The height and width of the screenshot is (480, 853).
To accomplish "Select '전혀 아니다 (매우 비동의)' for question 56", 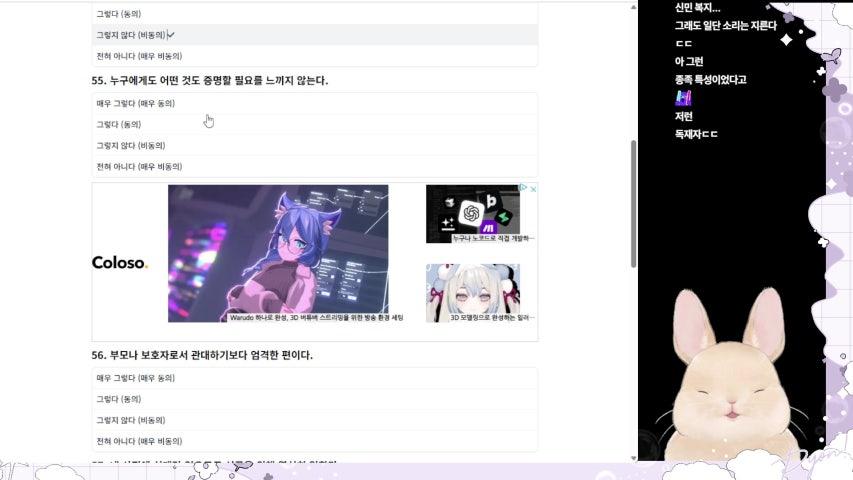I will pos(314,441).
